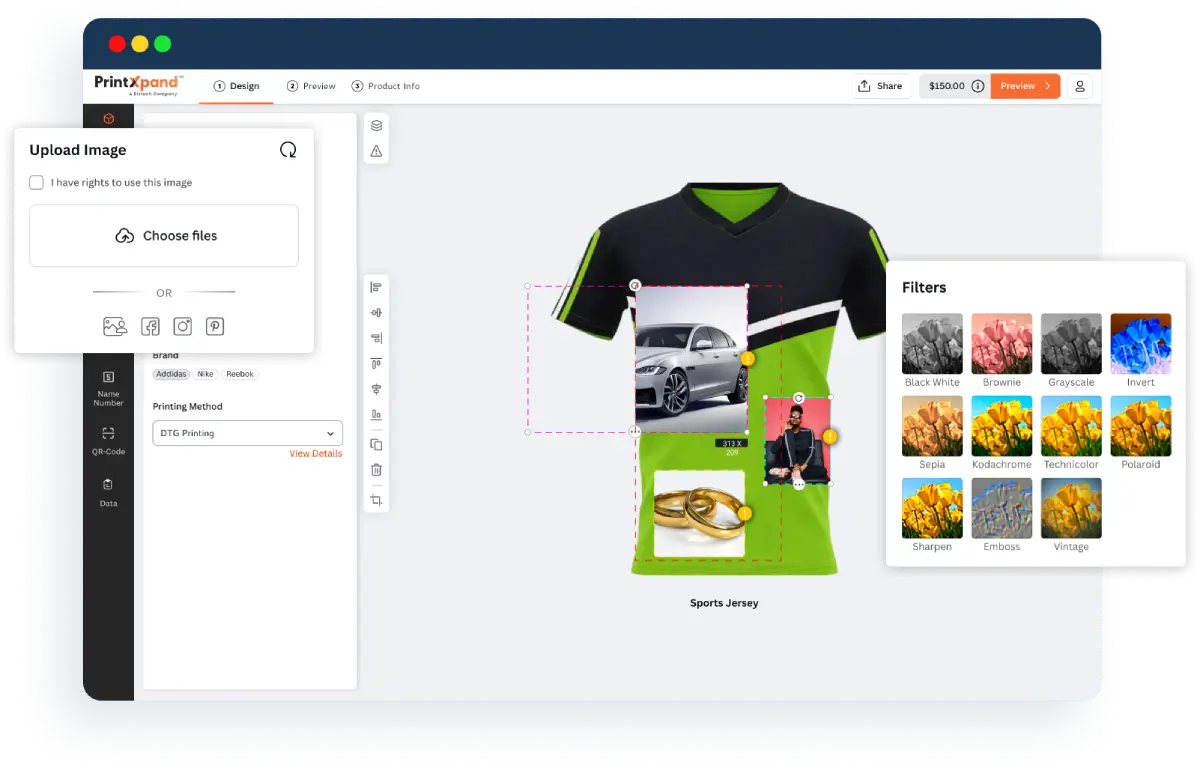Screen dimensions: 1200x765
Task: Select the Nike brand option
Action: pyautogui.click(x=205, y=374)
